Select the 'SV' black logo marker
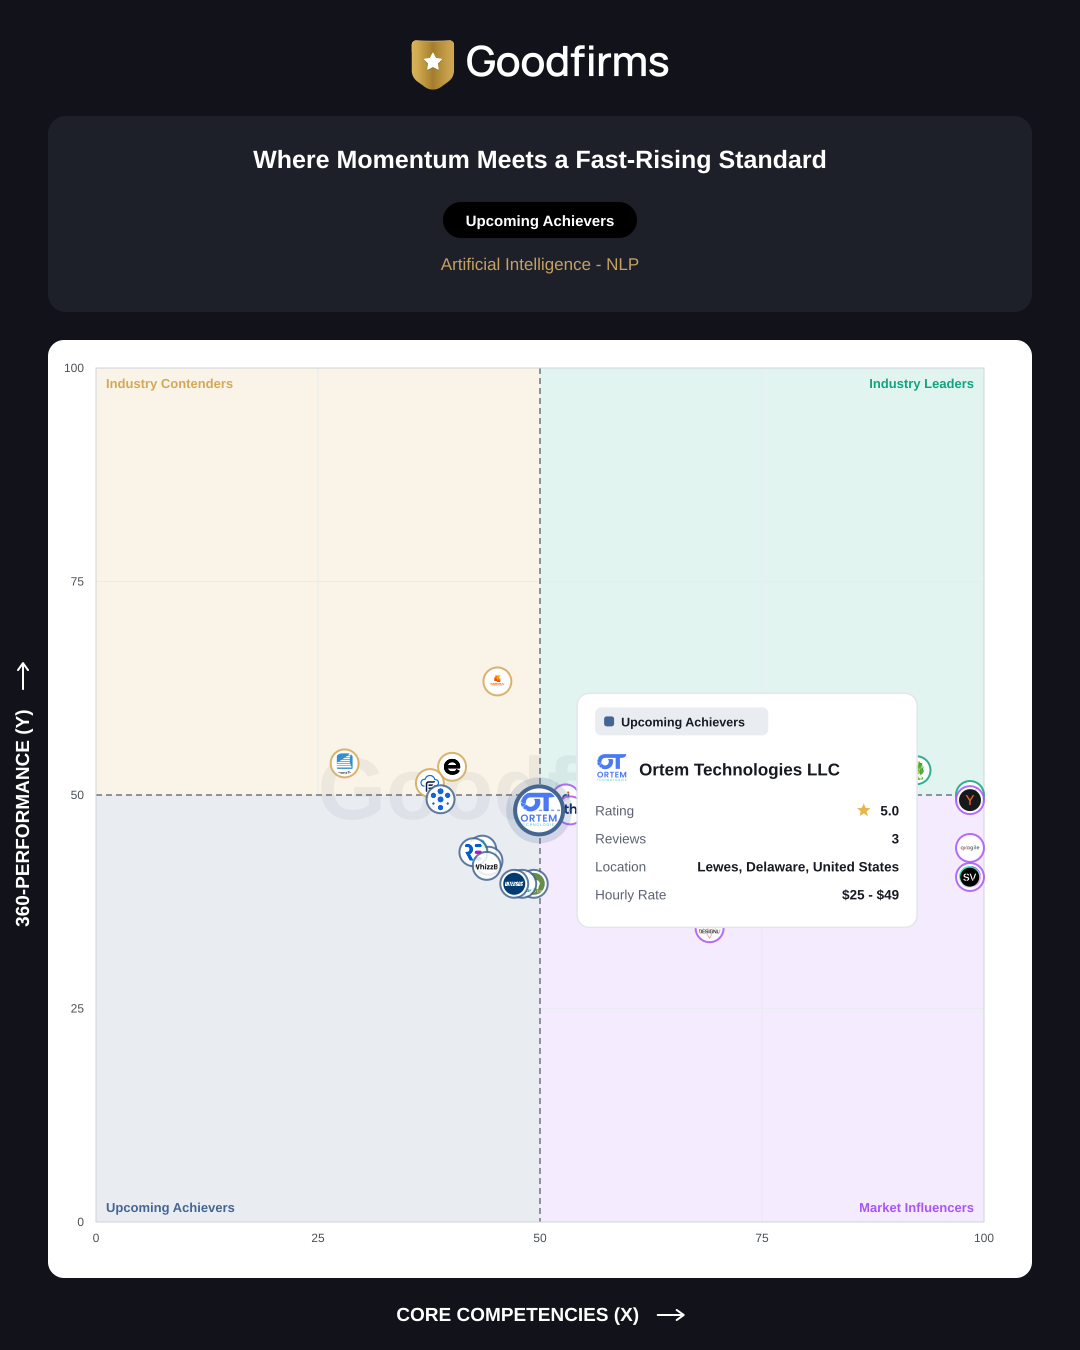The width and height of the screenshot is (1080, 1350). point(970,877)
